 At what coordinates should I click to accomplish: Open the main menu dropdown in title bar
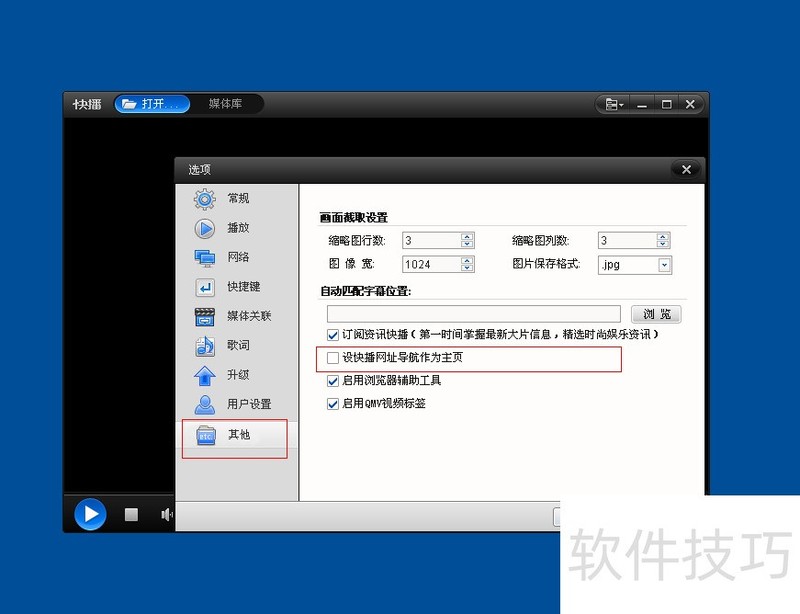pos(614,104)
